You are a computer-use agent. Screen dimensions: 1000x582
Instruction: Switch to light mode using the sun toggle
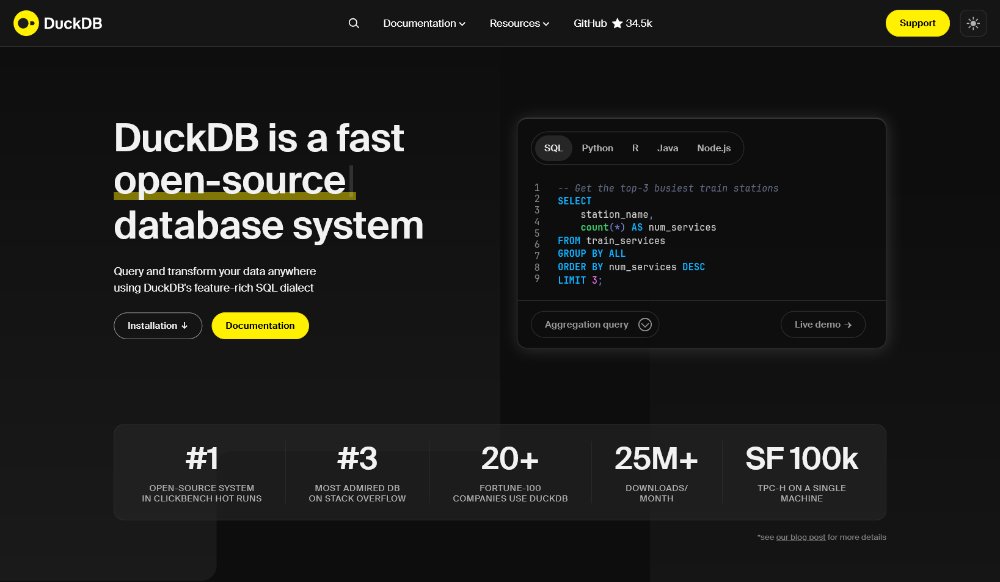tap(973, 23)
